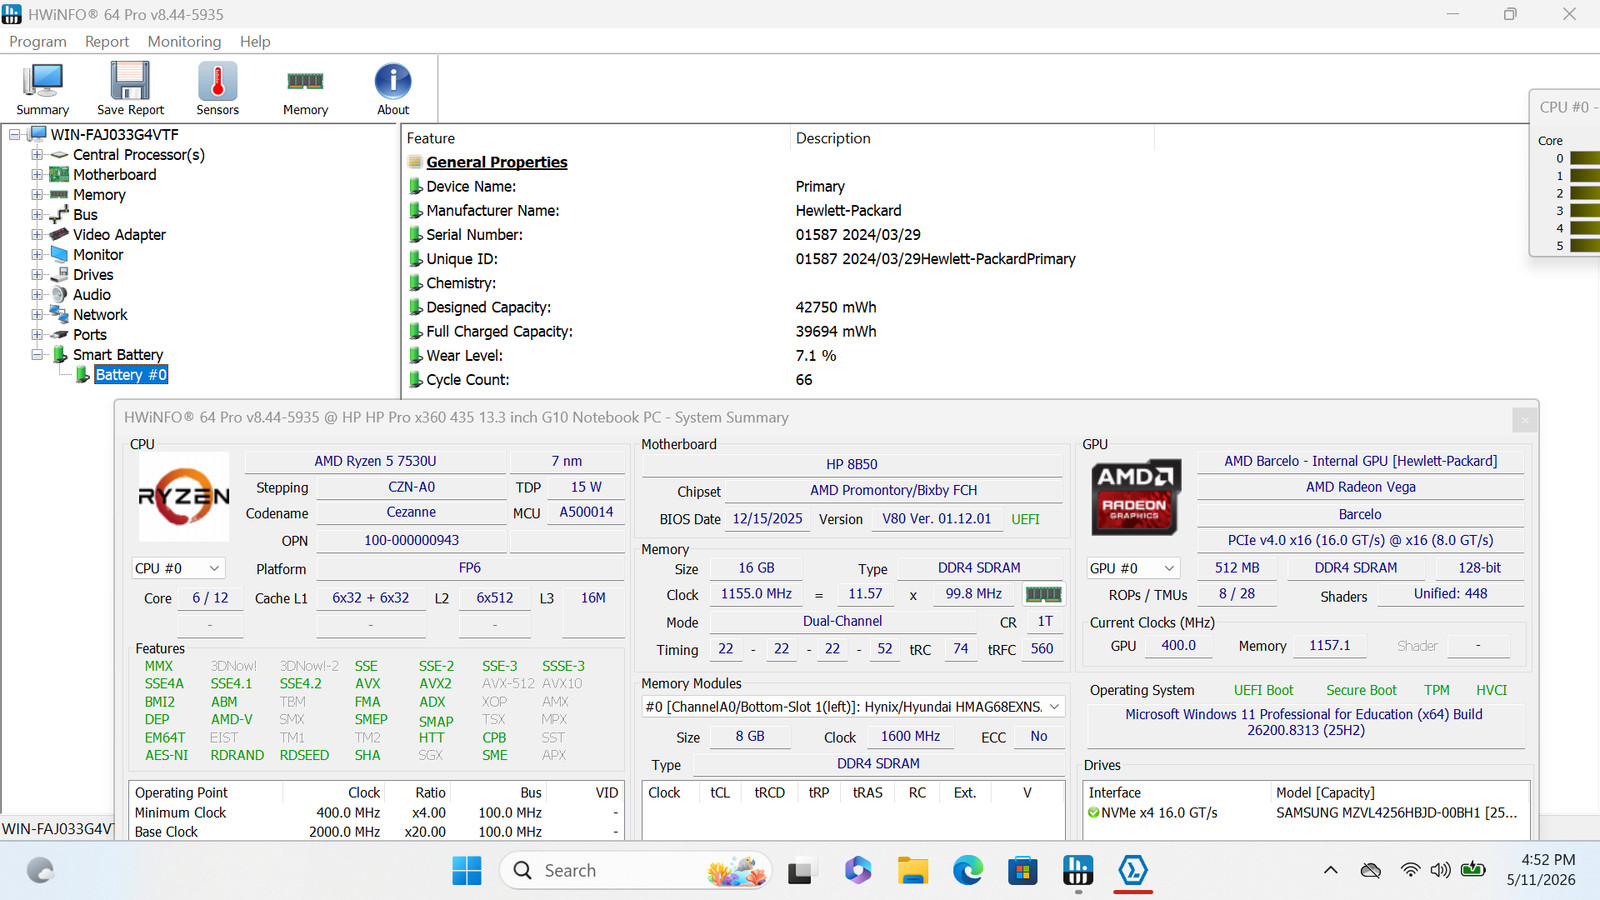The image size is (1600, 900).
Task: Click the taskbar Search box
Action: coord(635,871)
